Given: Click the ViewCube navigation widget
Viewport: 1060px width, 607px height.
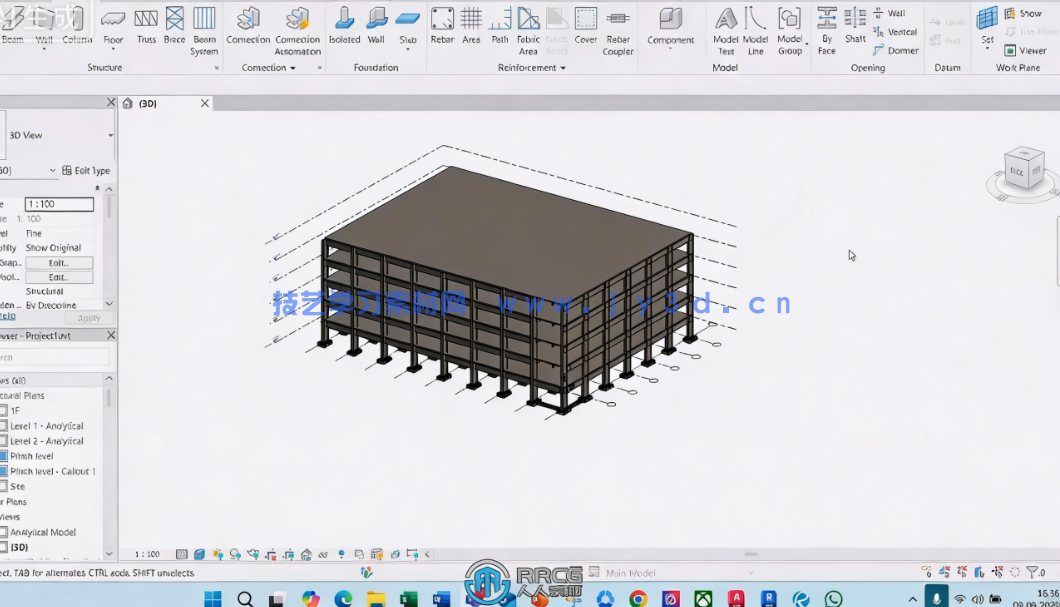Looking at the screenshot, I should point(1023,171).
